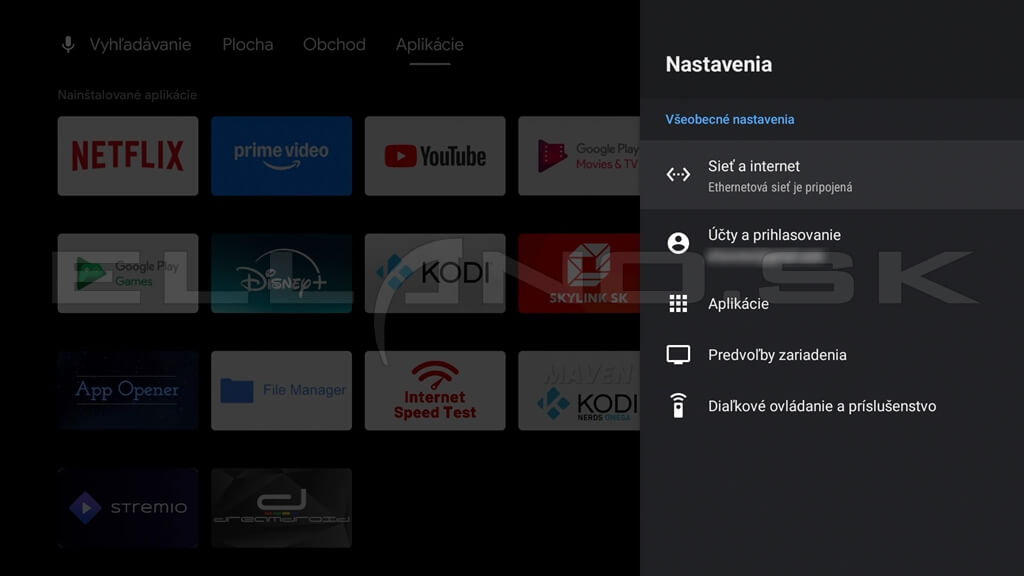Select the TV icon for Predvoľby zariadenia
Image resolution: width=1024 pixels, height=576 pixels.
coord(678,355)
